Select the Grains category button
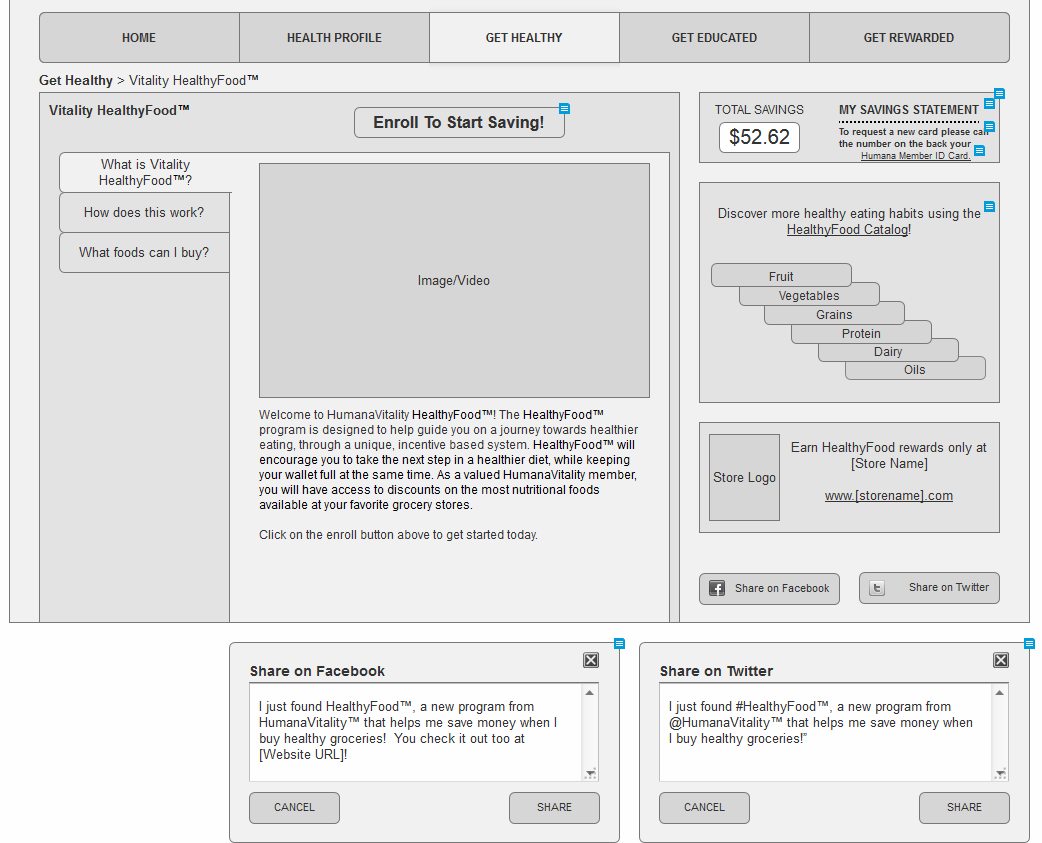 (x=834, y=314)
